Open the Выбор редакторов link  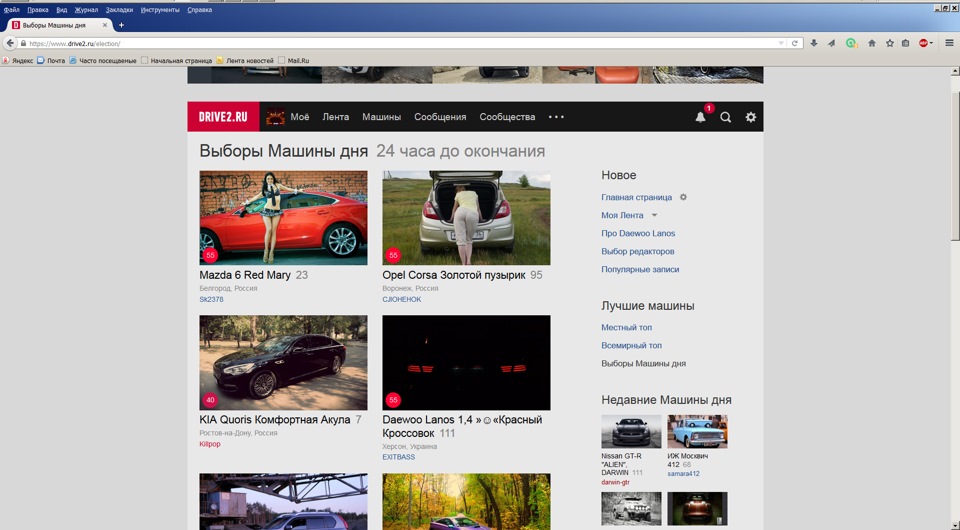637,251
